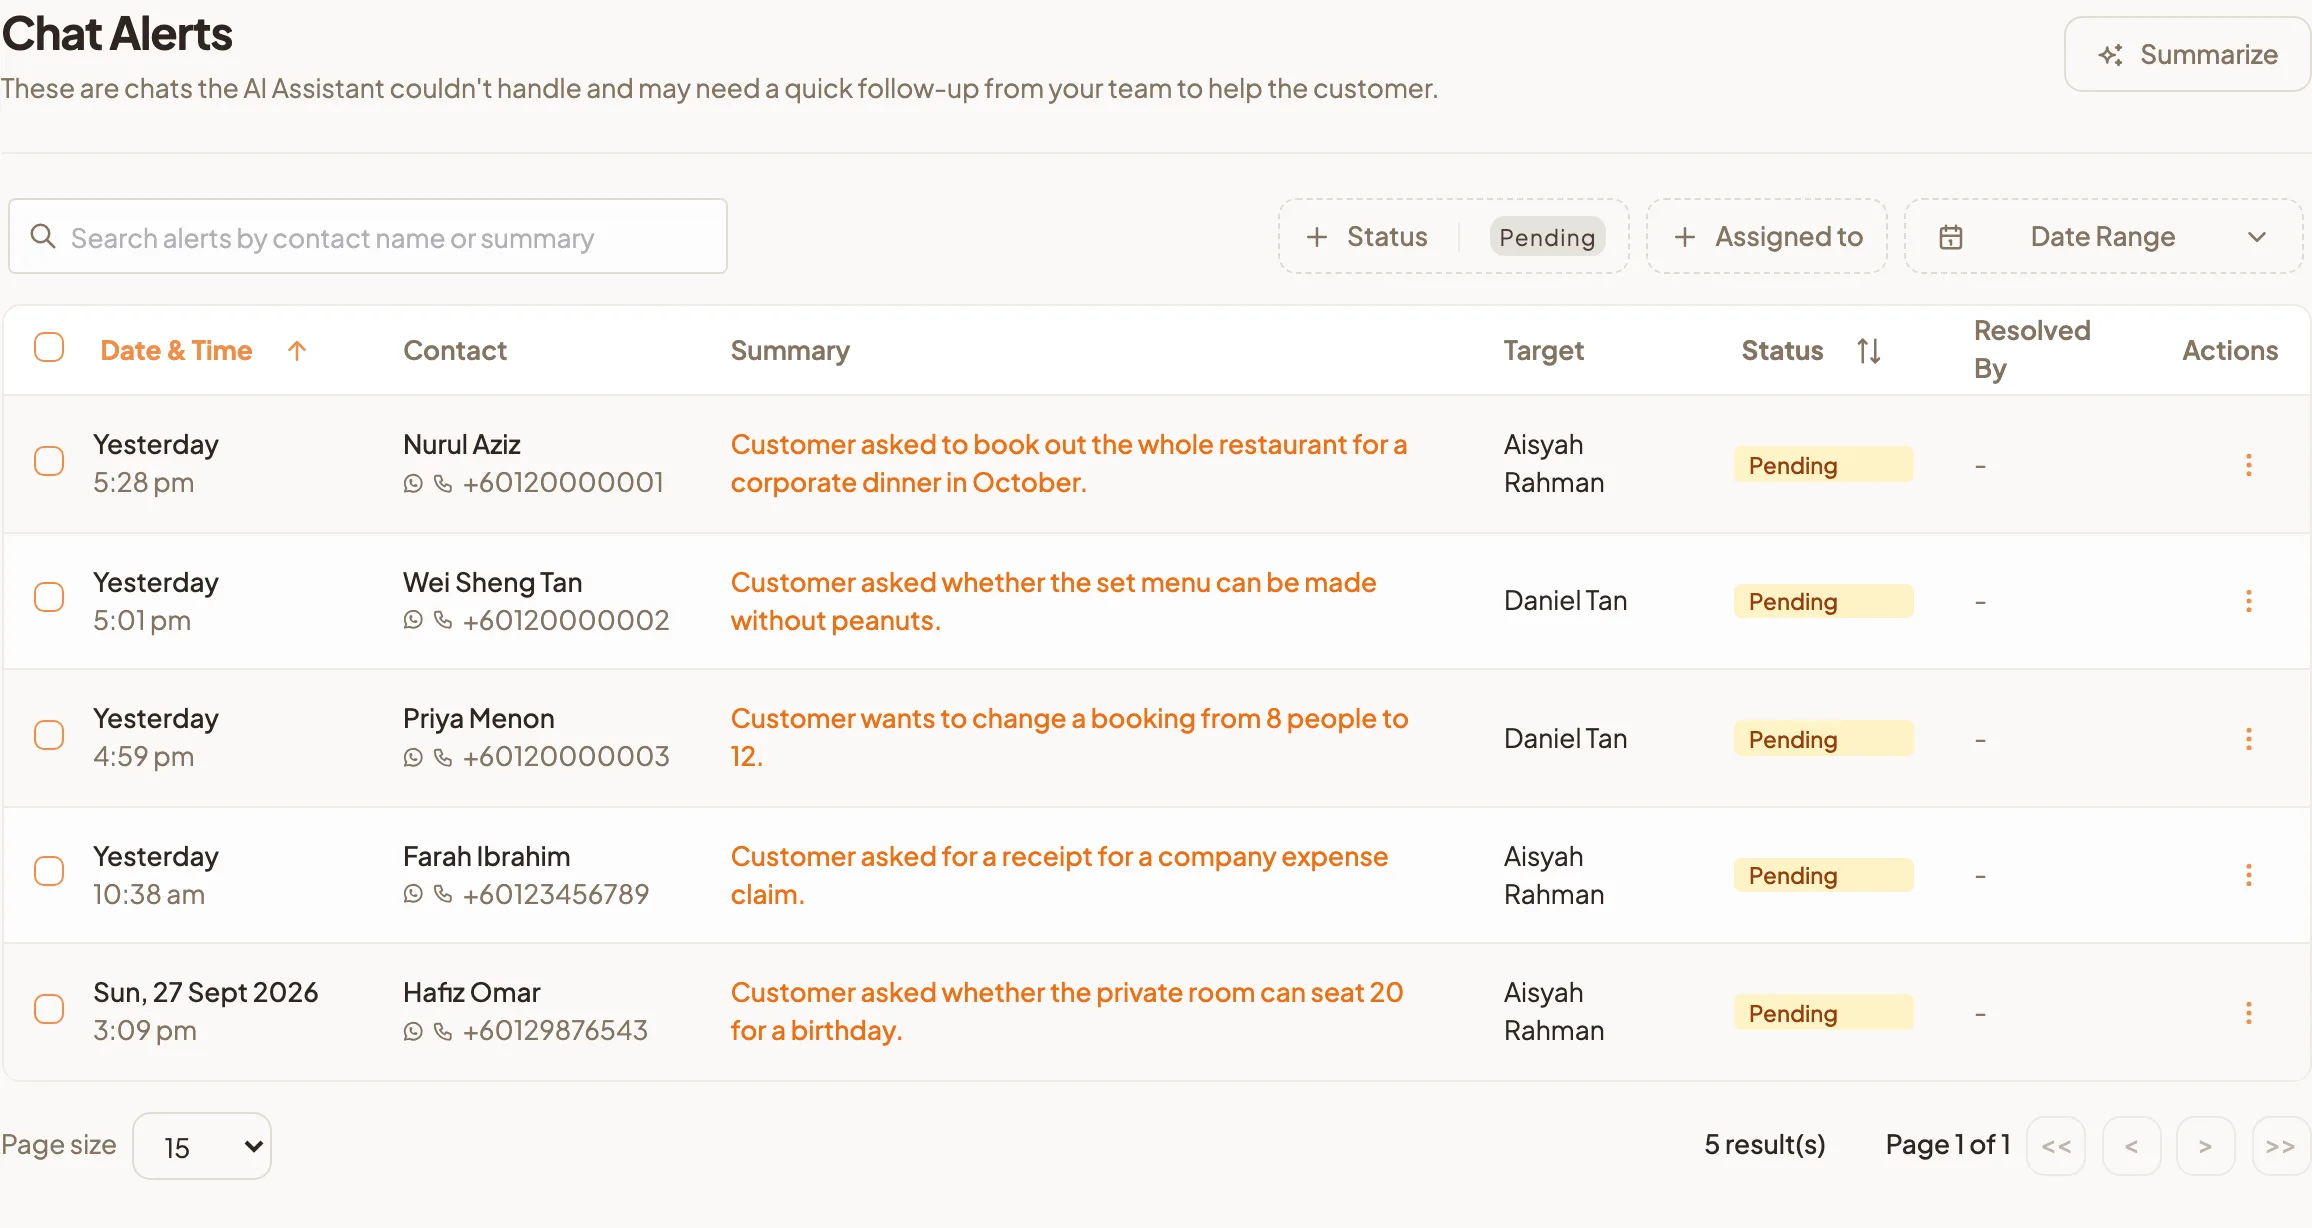Open the corporate dinner in October summary
This screenshot has width=2312, height=1228.
click(1068, 463)
